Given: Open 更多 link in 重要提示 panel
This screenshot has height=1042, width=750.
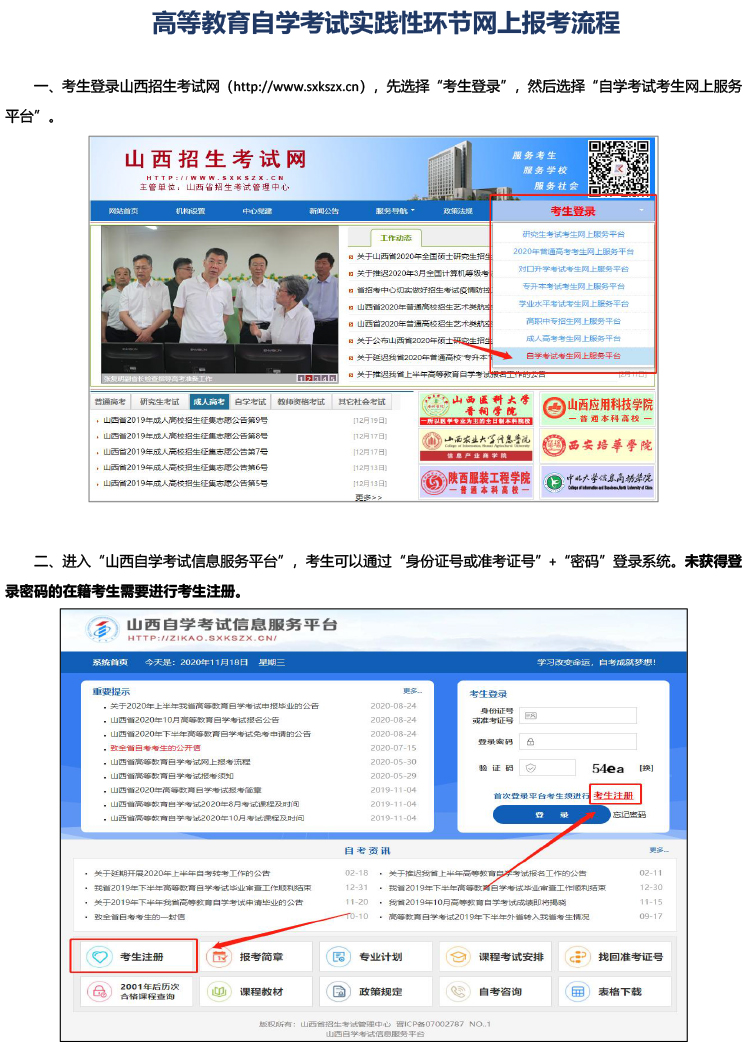Looking at the screenshot, I should pyautogui.click(x=413, y=691).
